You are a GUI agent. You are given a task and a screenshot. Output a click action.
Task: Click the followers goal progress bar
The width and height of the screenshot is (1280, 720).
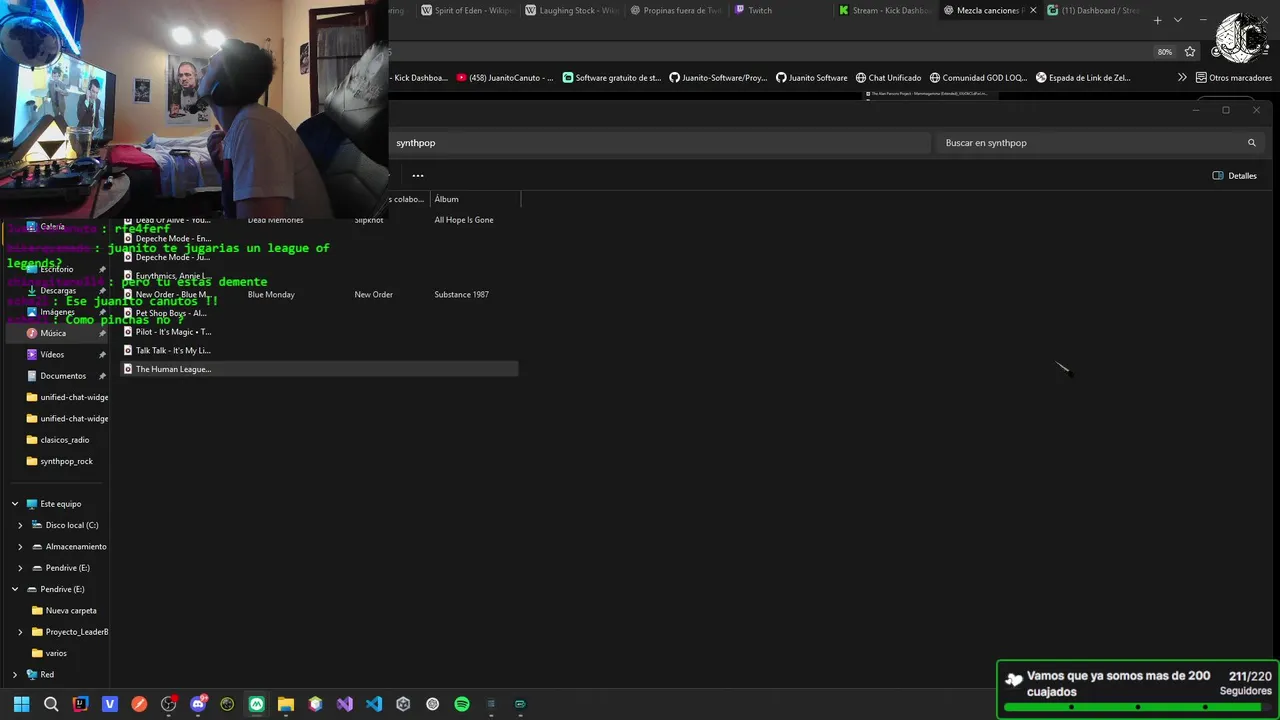(x=1138, y=707)
